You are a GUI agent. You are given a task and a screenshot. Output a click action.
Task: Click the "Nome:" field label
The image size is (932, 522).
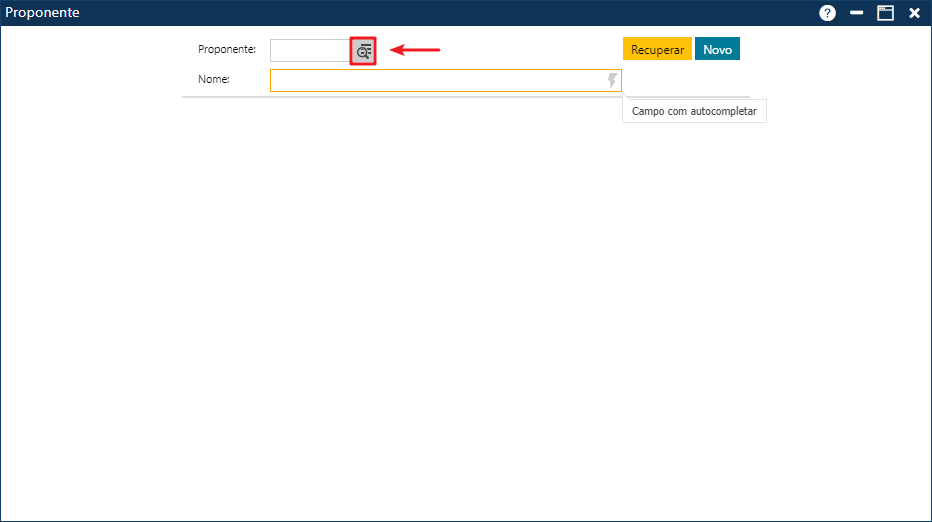click(x=214, y=79)
